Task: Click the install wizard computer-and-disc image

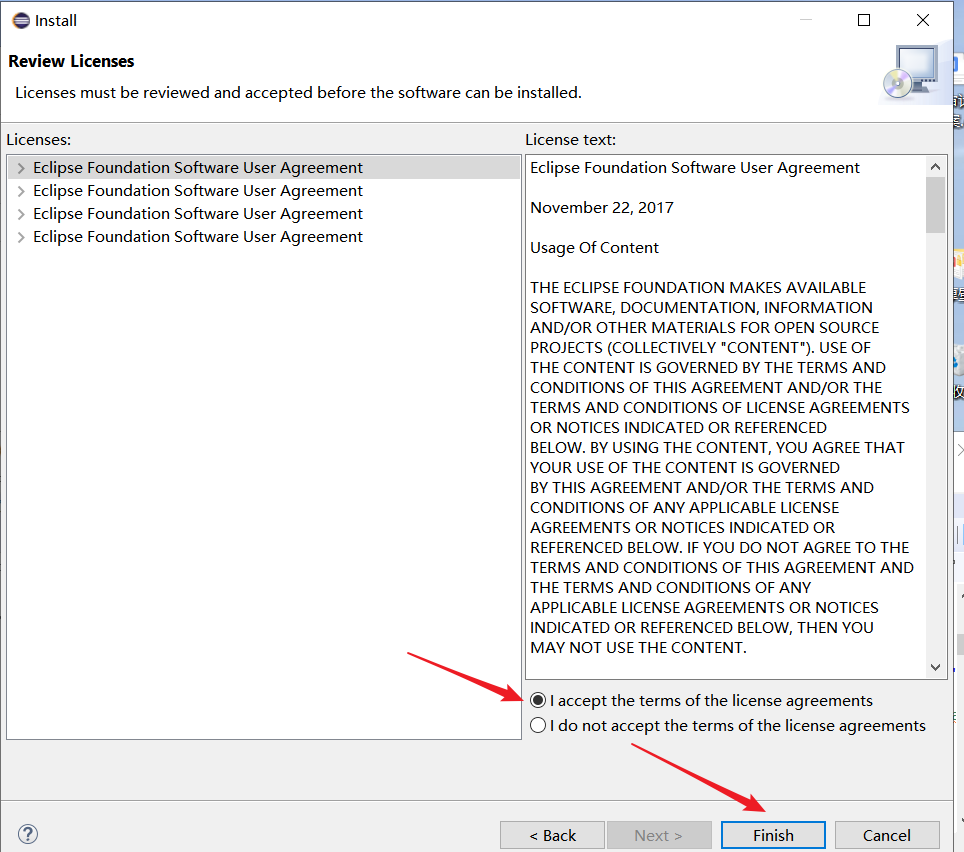Action: pyautogui.click(x=911, y=73)
